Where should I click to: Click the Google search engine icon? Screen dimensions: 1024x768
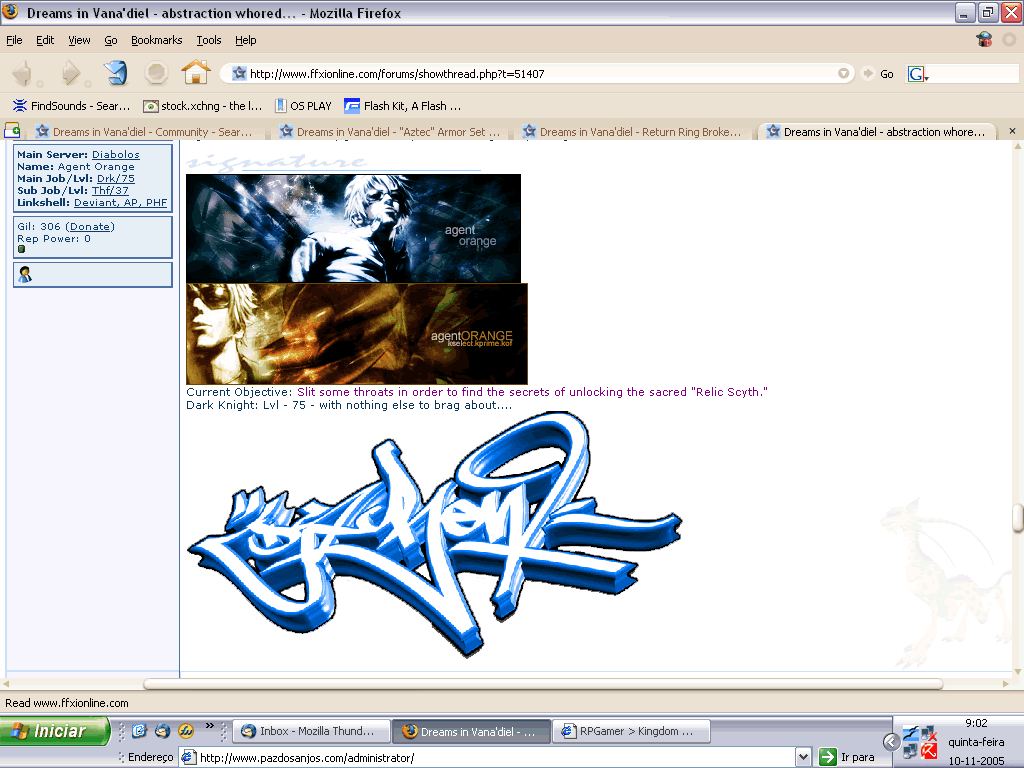pyautogui.click(x=916, y=74)
